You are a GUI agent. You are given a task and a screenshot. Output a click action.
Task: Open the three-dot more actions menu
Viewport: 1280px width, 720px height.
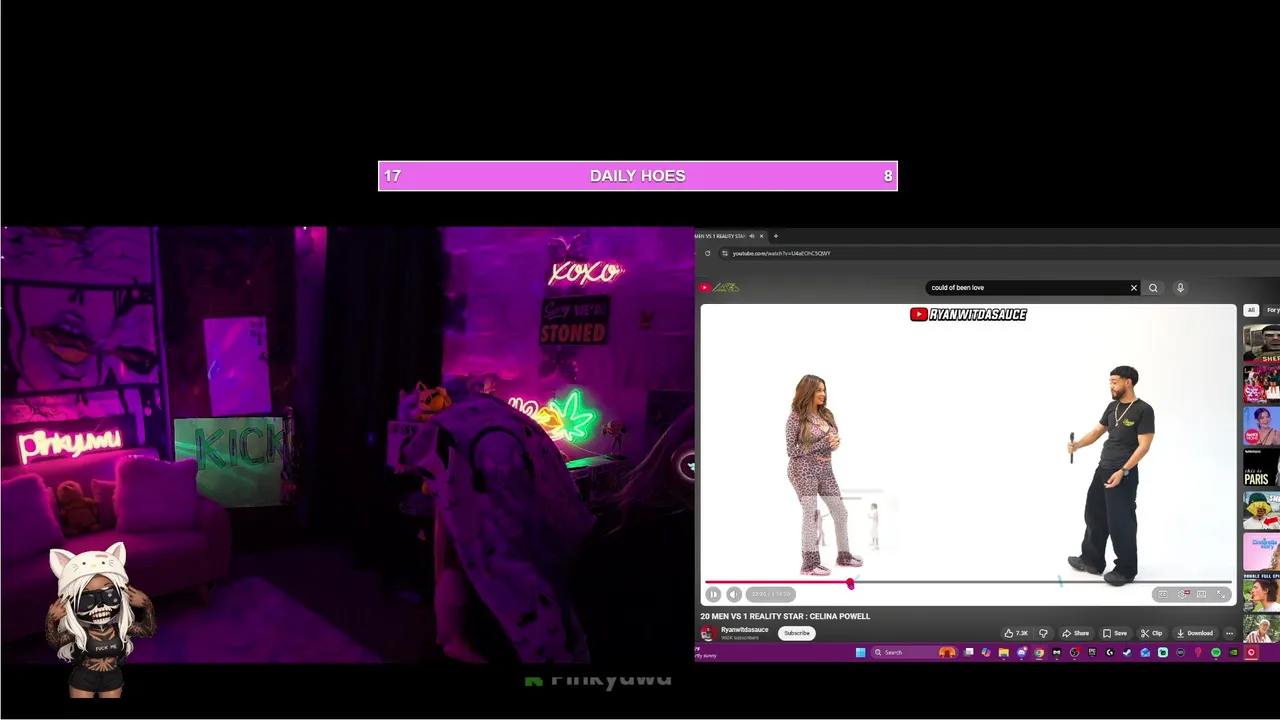[1229, 633]
